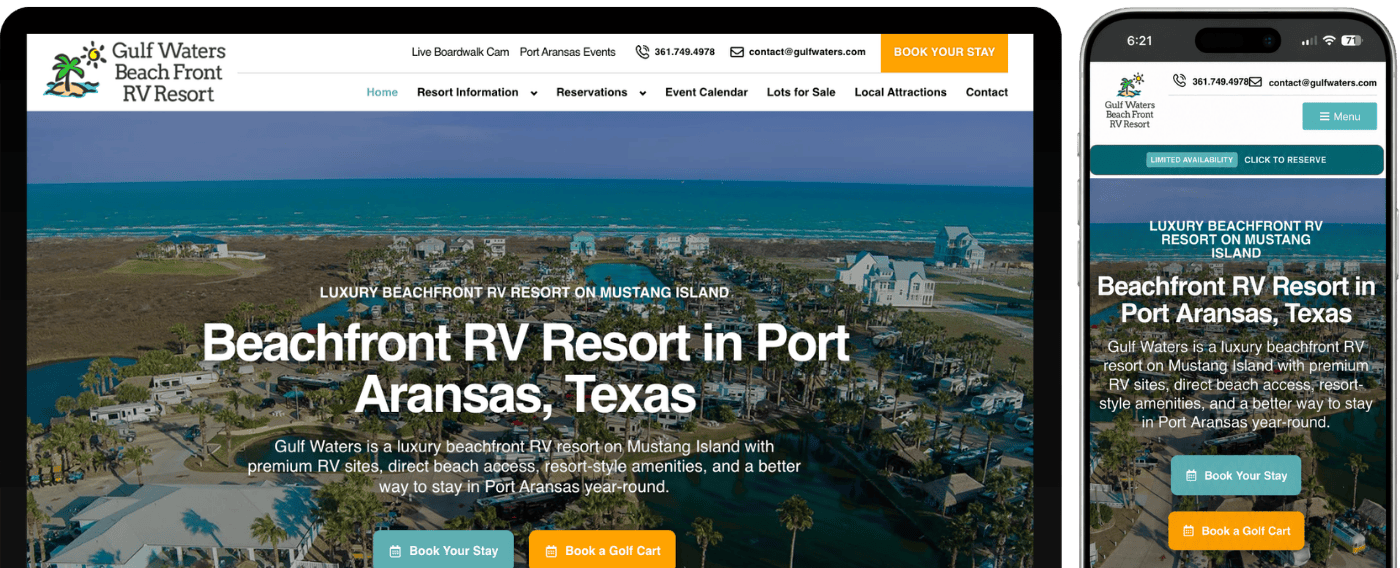Open the Contact page from the nav

[987, 92]
